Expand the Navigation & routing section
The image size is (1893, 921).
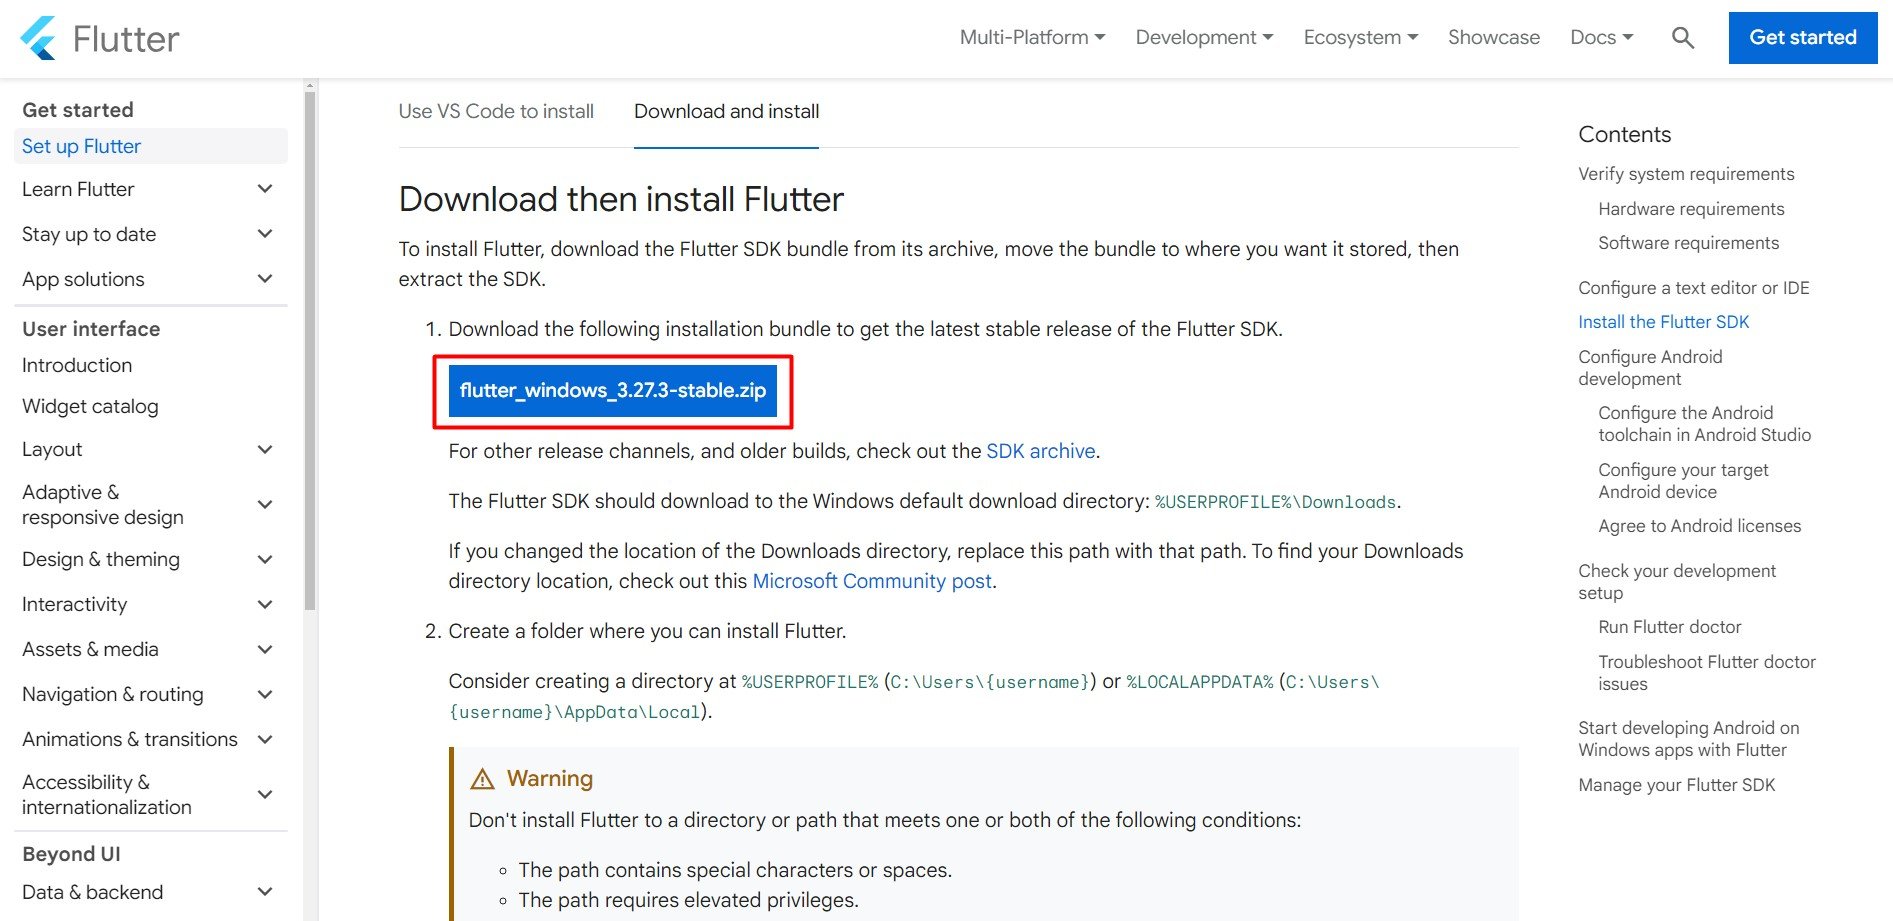point(265,695)
